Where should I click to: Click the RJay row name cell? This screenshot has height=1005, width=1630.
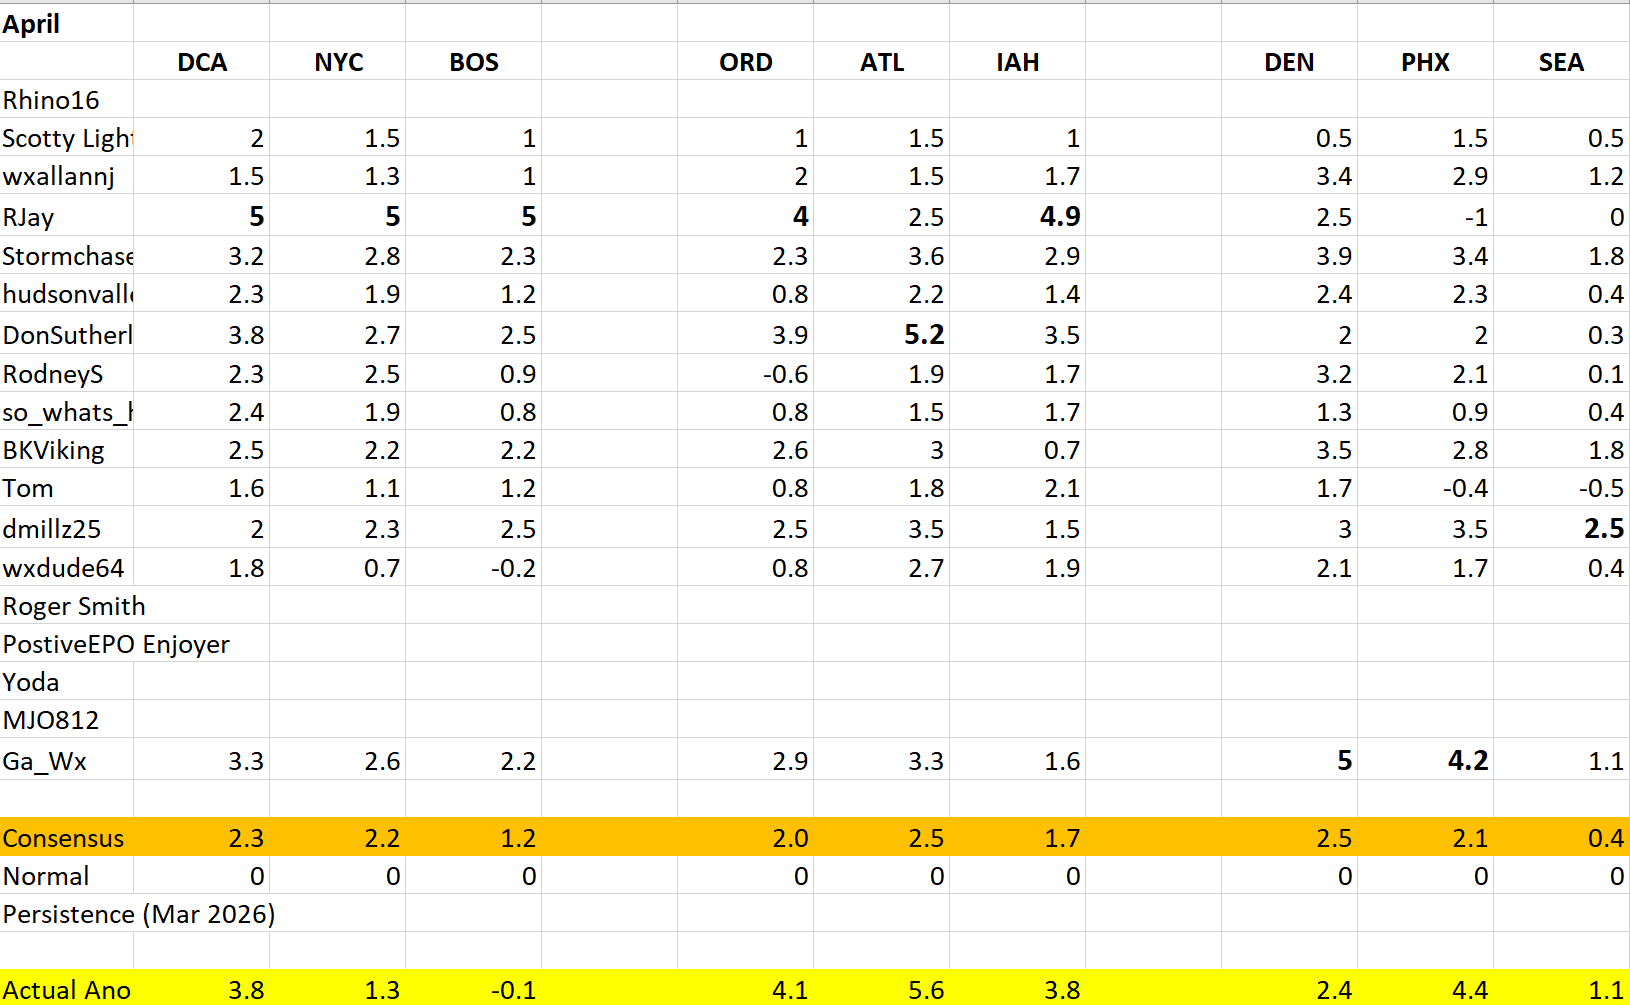click(67, 216)
